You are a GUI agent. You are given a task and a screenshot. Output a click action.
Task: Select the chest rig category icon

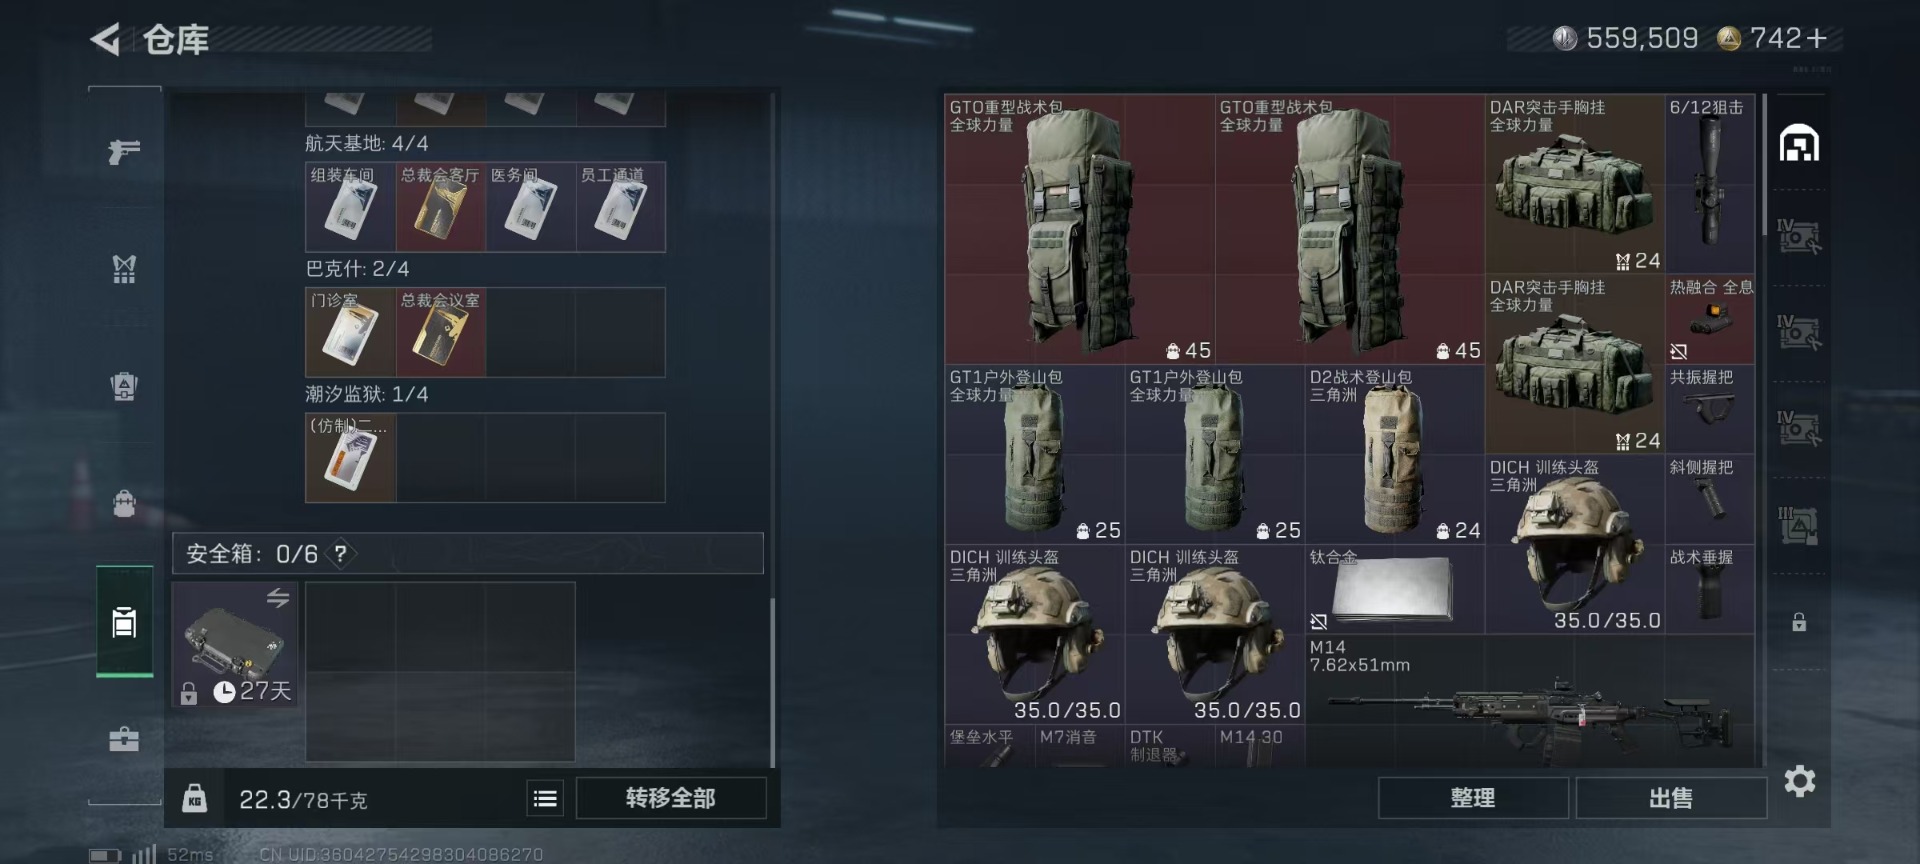point(124,385)
